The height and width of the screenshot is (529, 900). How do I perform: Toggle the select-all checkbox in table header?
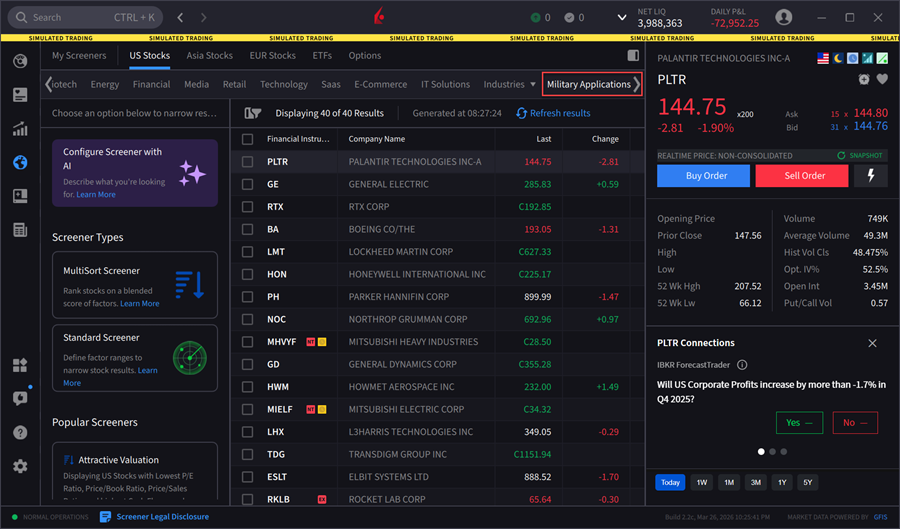[x=247, y=139]
